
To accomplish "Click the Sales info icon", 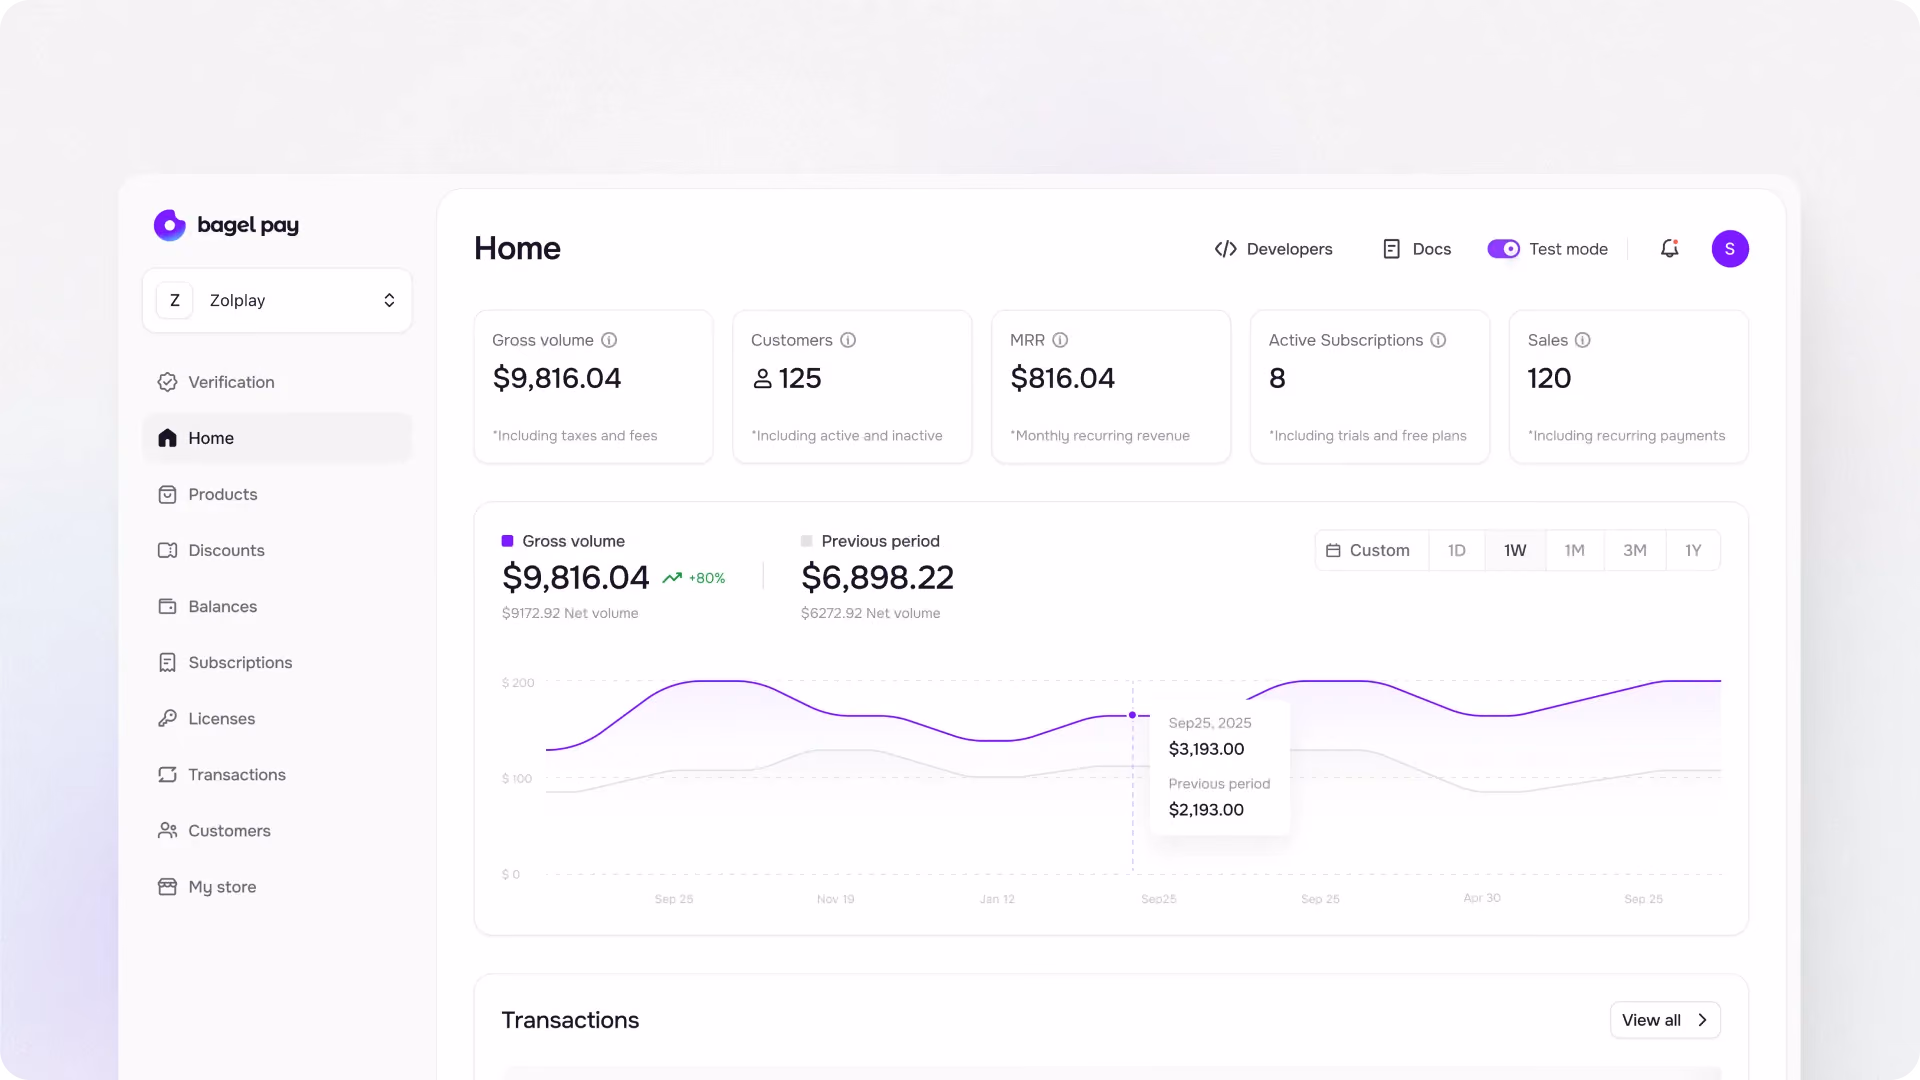I will coord(1582,340).
